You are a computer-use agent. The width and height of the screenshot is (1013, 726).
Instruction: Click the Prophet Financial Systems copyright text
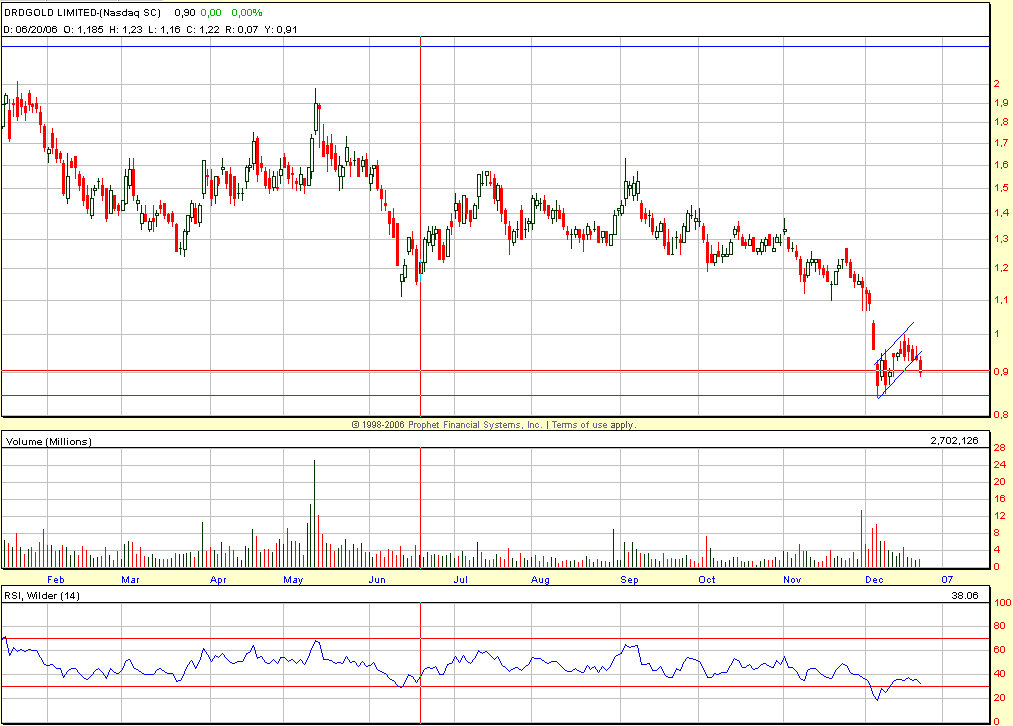pos(445,425)
